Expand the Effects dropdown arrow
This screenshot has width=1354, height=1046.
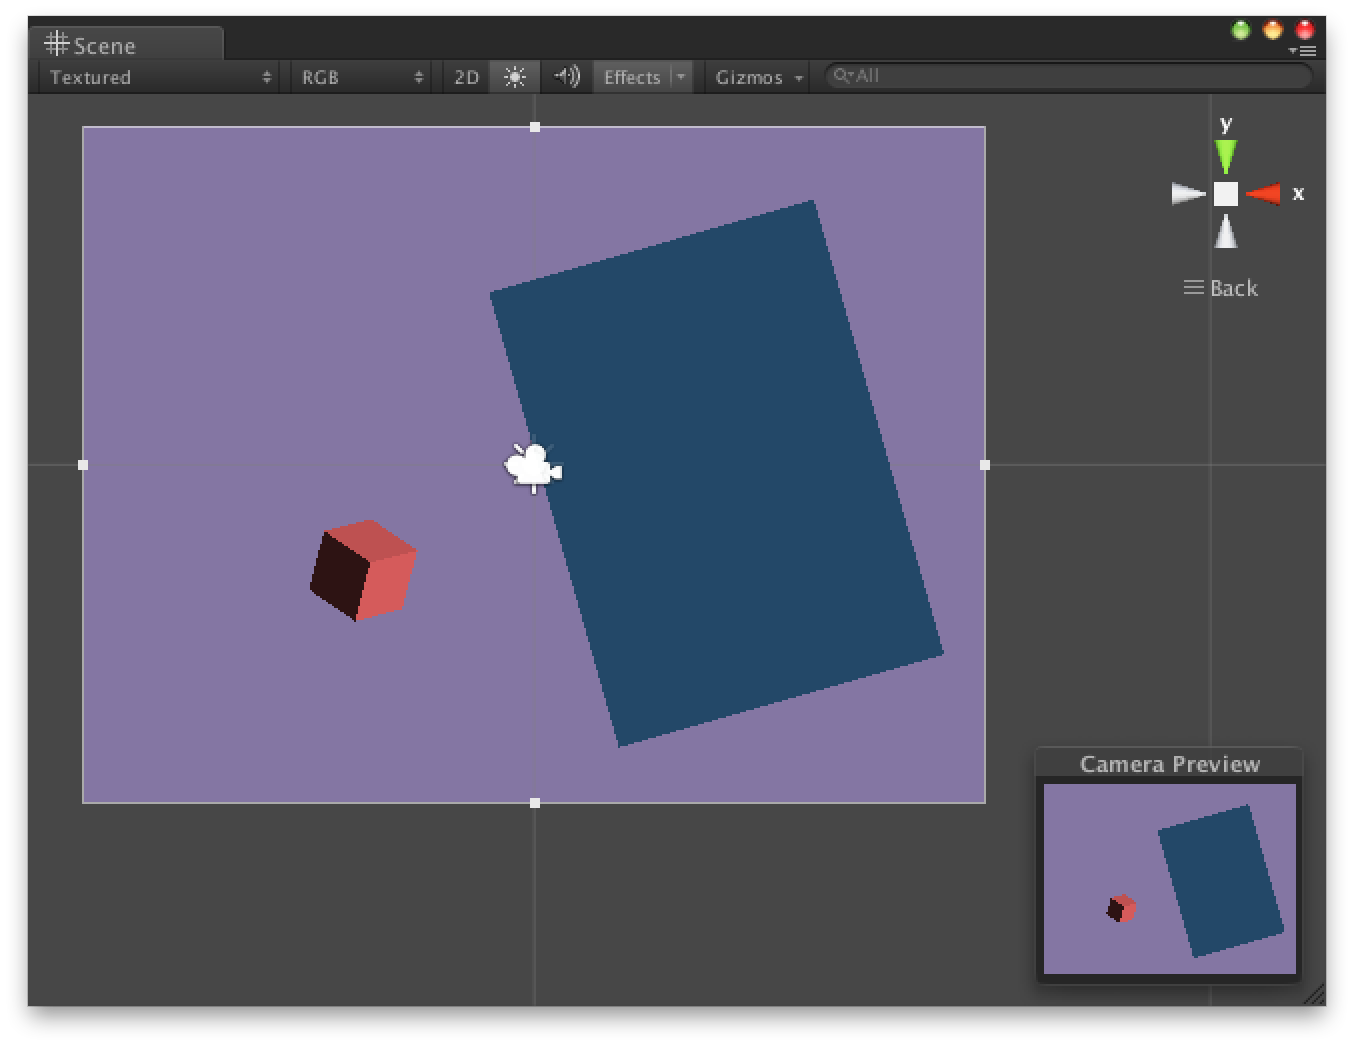coord(681,77)
